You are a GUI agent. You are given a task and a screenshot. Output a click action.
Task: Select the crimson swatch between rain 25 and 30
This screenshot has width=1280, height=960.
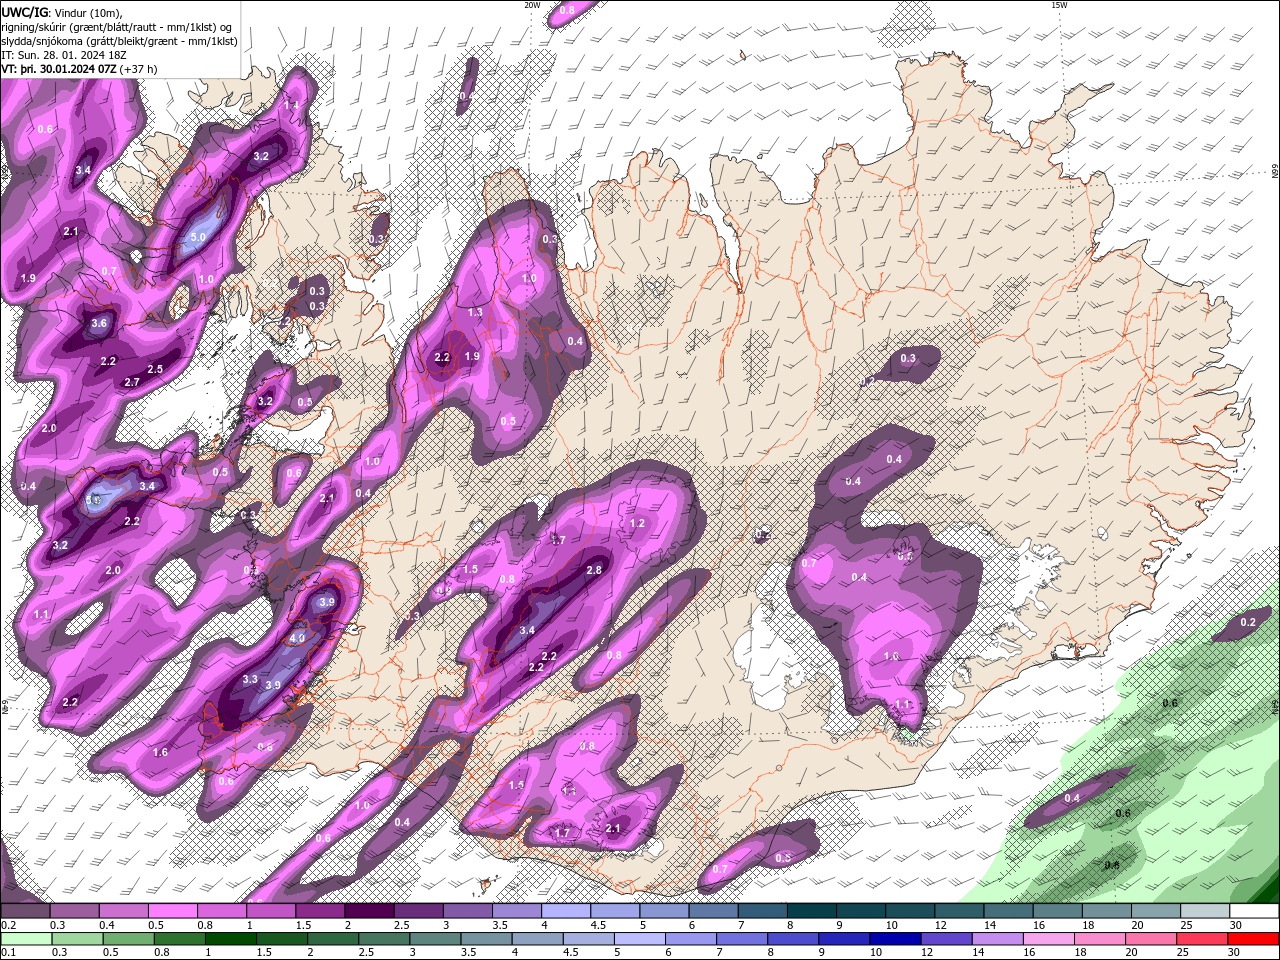coord(1202,939)
